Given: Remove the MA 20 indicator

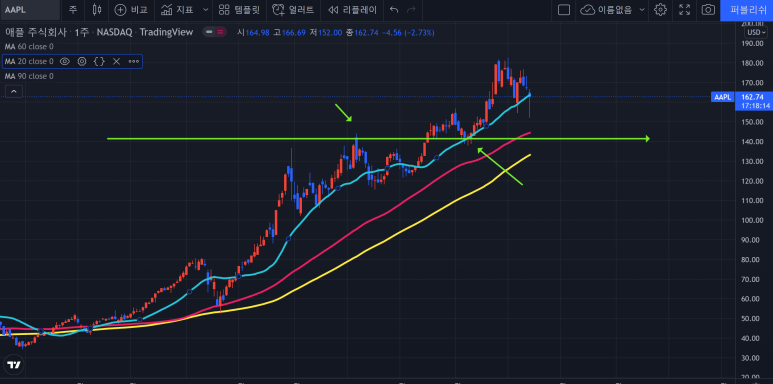Looking at the screenshot, I should (x=116, y=62).
